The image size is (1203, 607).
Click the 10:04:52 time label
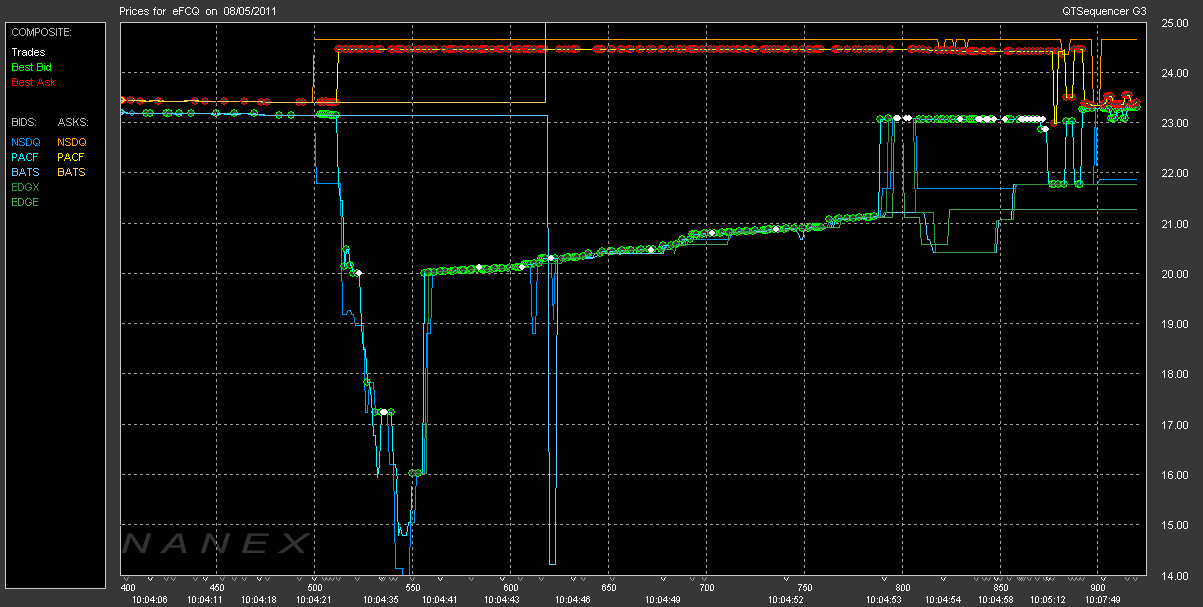(784, 600)
